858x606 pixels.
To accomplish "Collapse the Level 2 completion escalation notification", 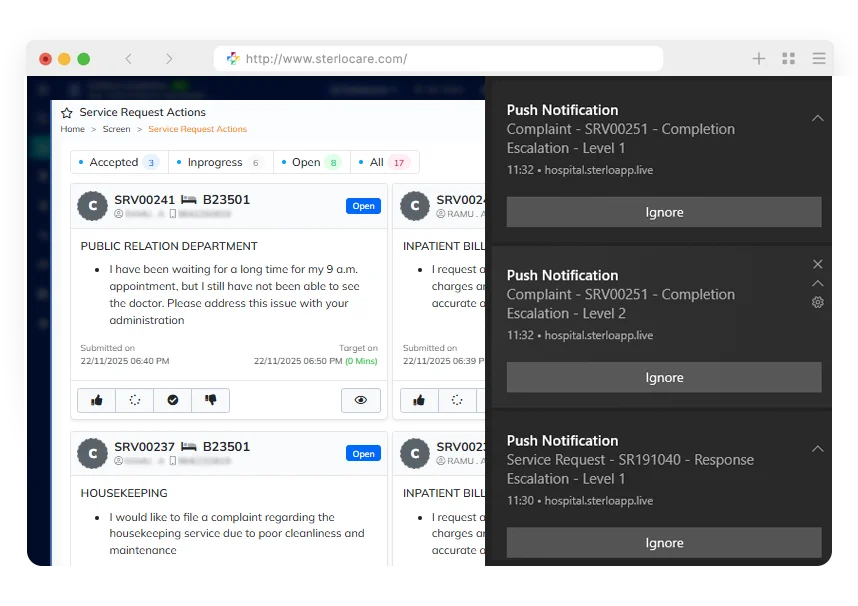I will [x=818, y=283].
